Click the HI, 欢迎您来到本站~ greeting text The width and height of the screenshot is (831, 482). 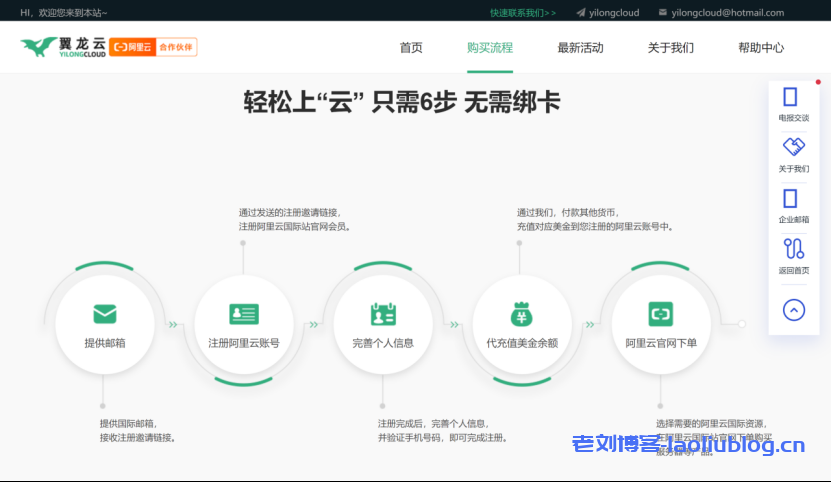tap(64, 13)
